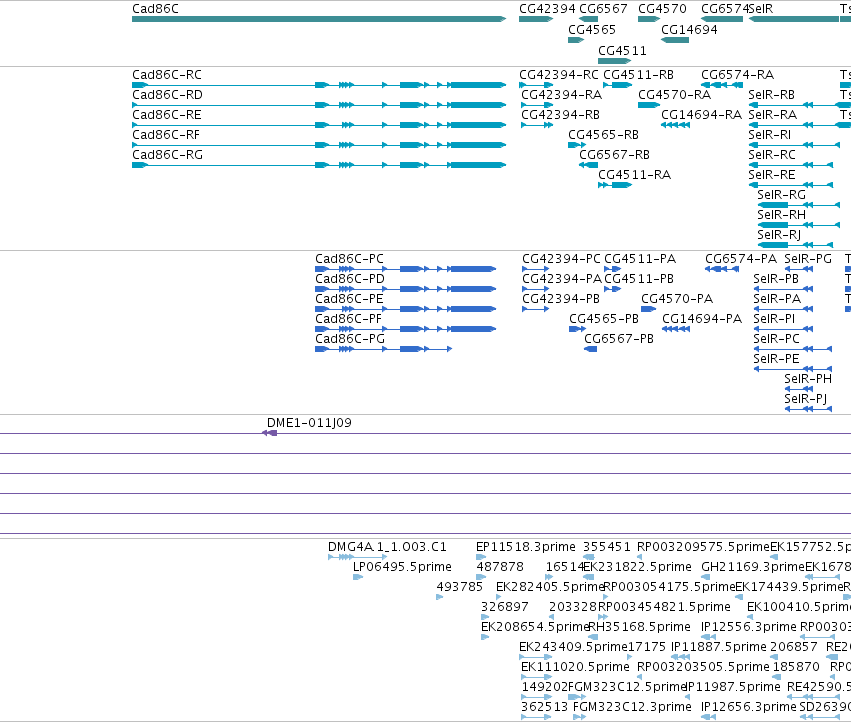
Task: Click protein Cad86C-PD label
Action: [350, 278]
